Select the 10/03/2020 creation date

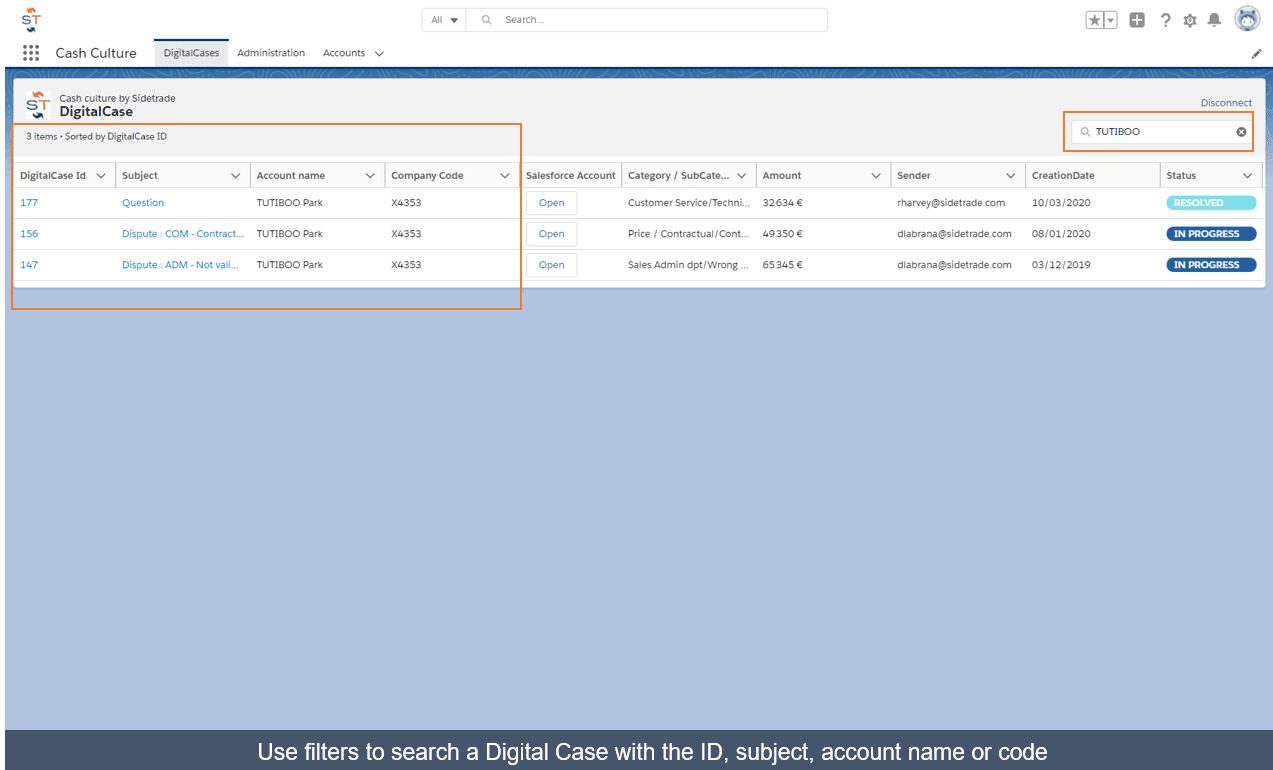tap(1061, 203)
